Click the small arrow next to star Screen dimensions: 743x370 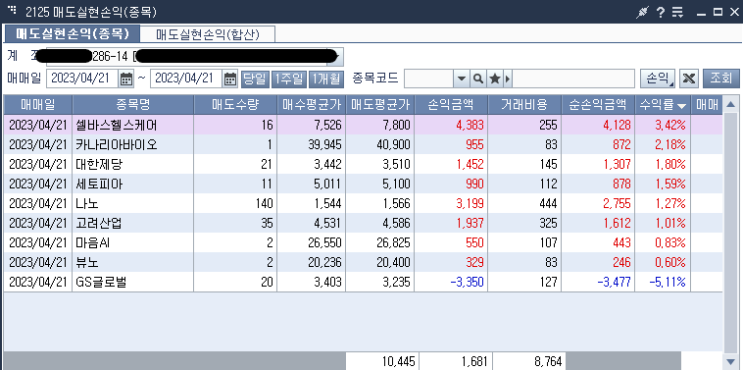[x=507, y=79]
